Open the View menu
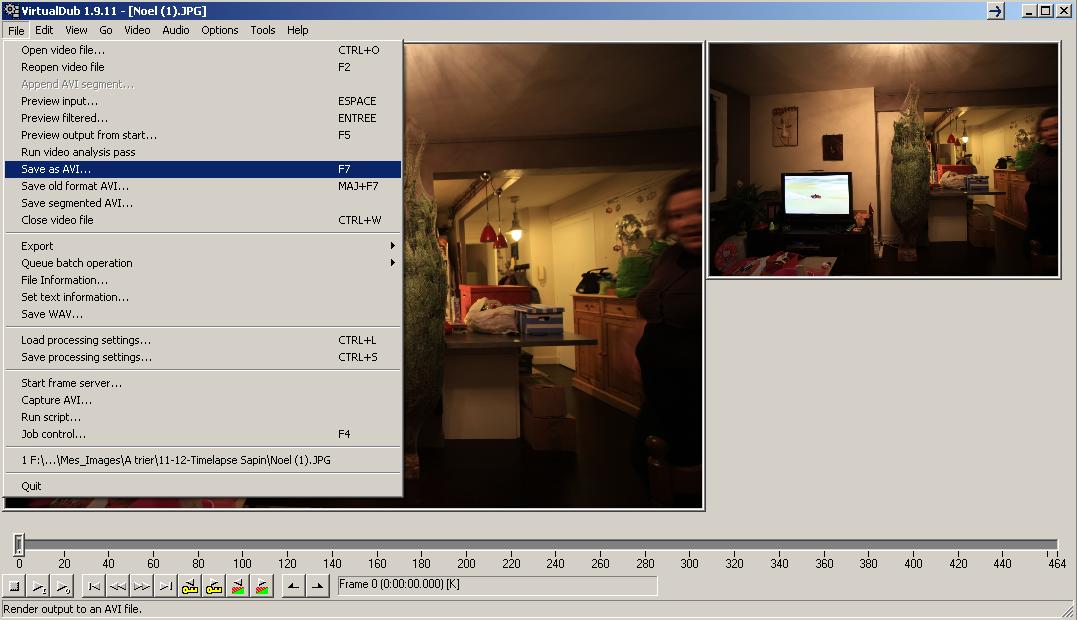1077x620 pixels. [x=76, y=30]
